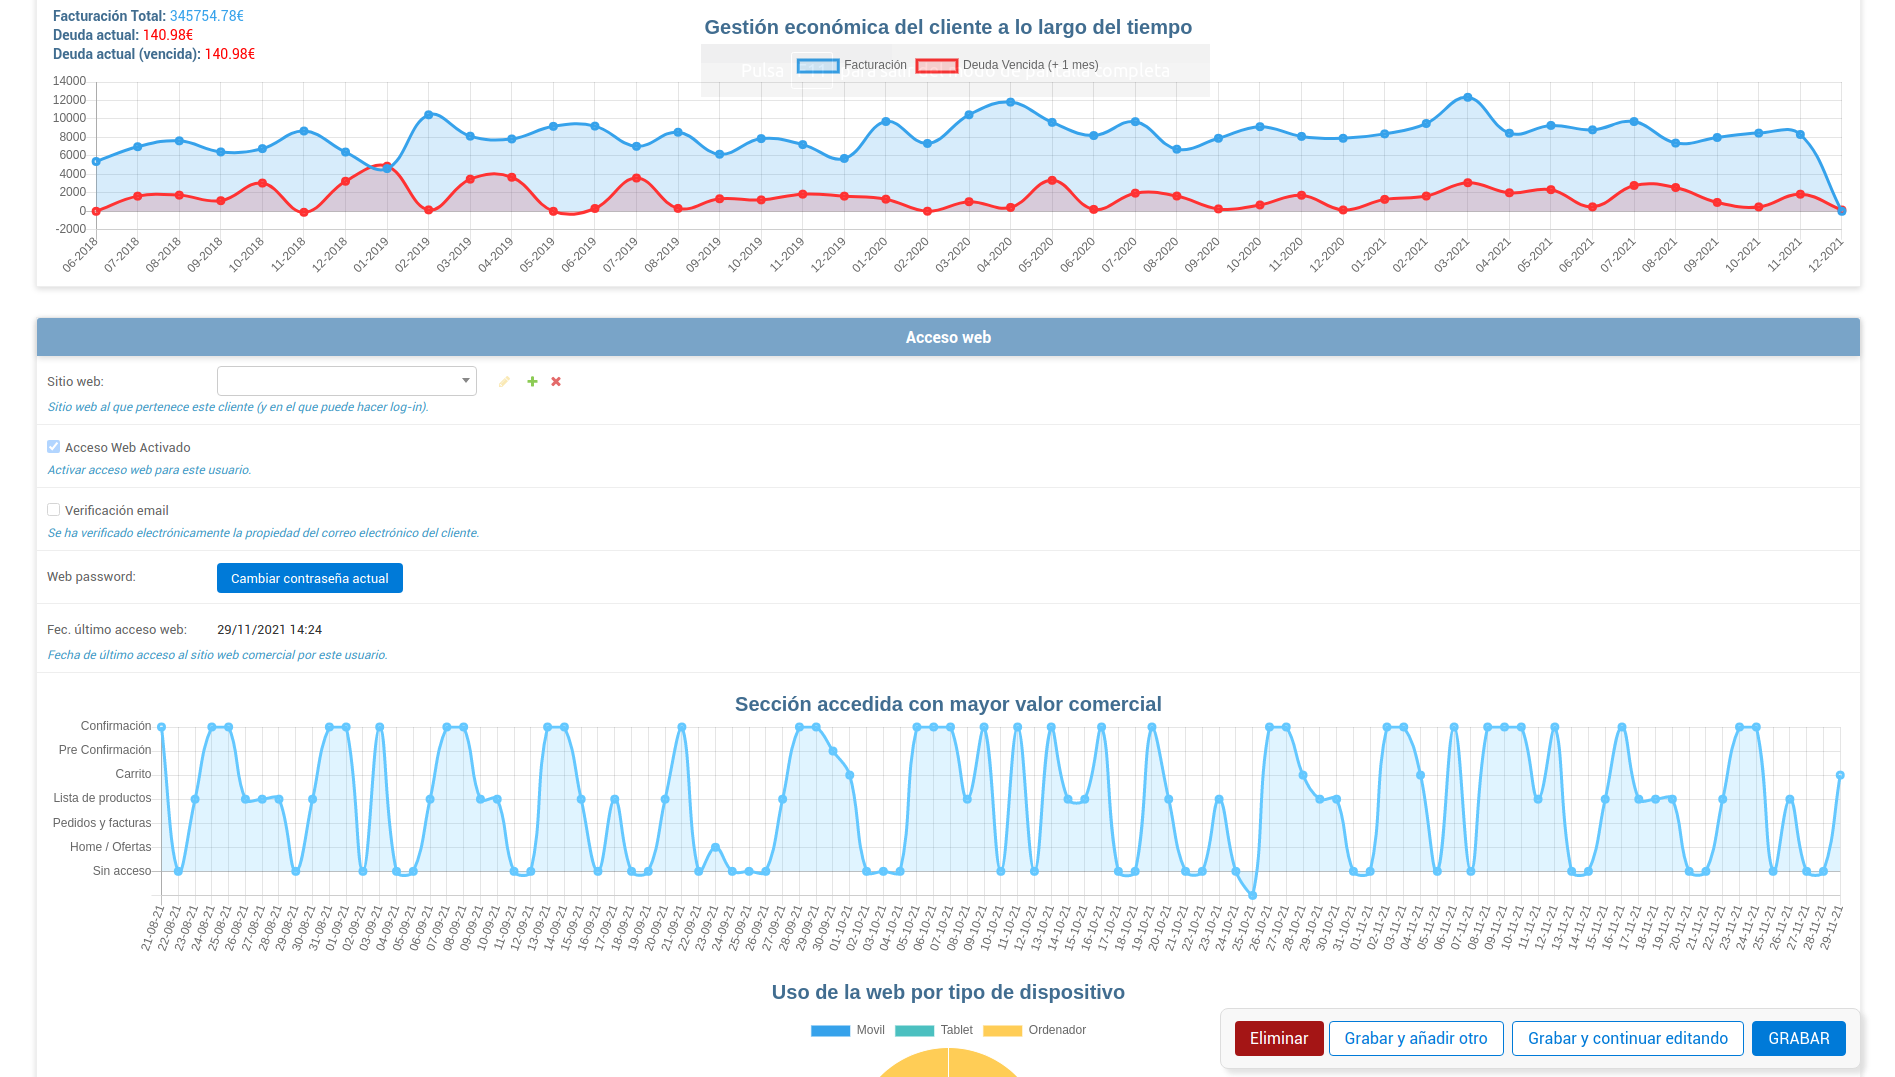
Task: Click the Facturación Total value 345754.78€
Action: coord(207,16)
